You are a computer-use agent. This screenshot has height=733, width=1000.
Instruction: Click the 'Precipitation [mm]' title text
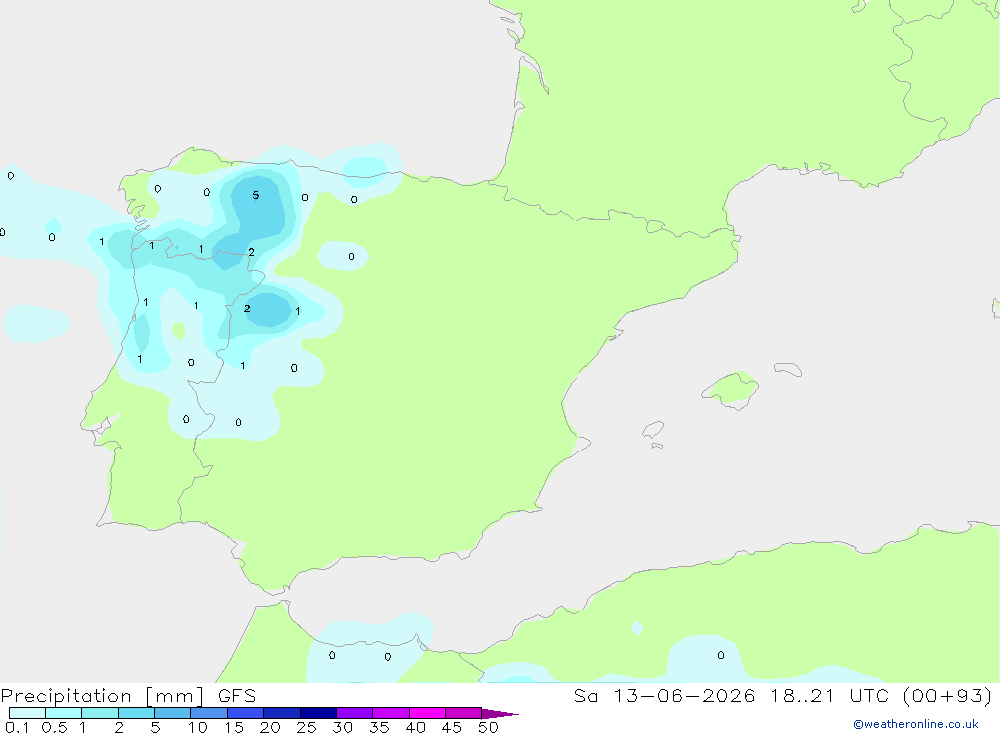(102, 696)
